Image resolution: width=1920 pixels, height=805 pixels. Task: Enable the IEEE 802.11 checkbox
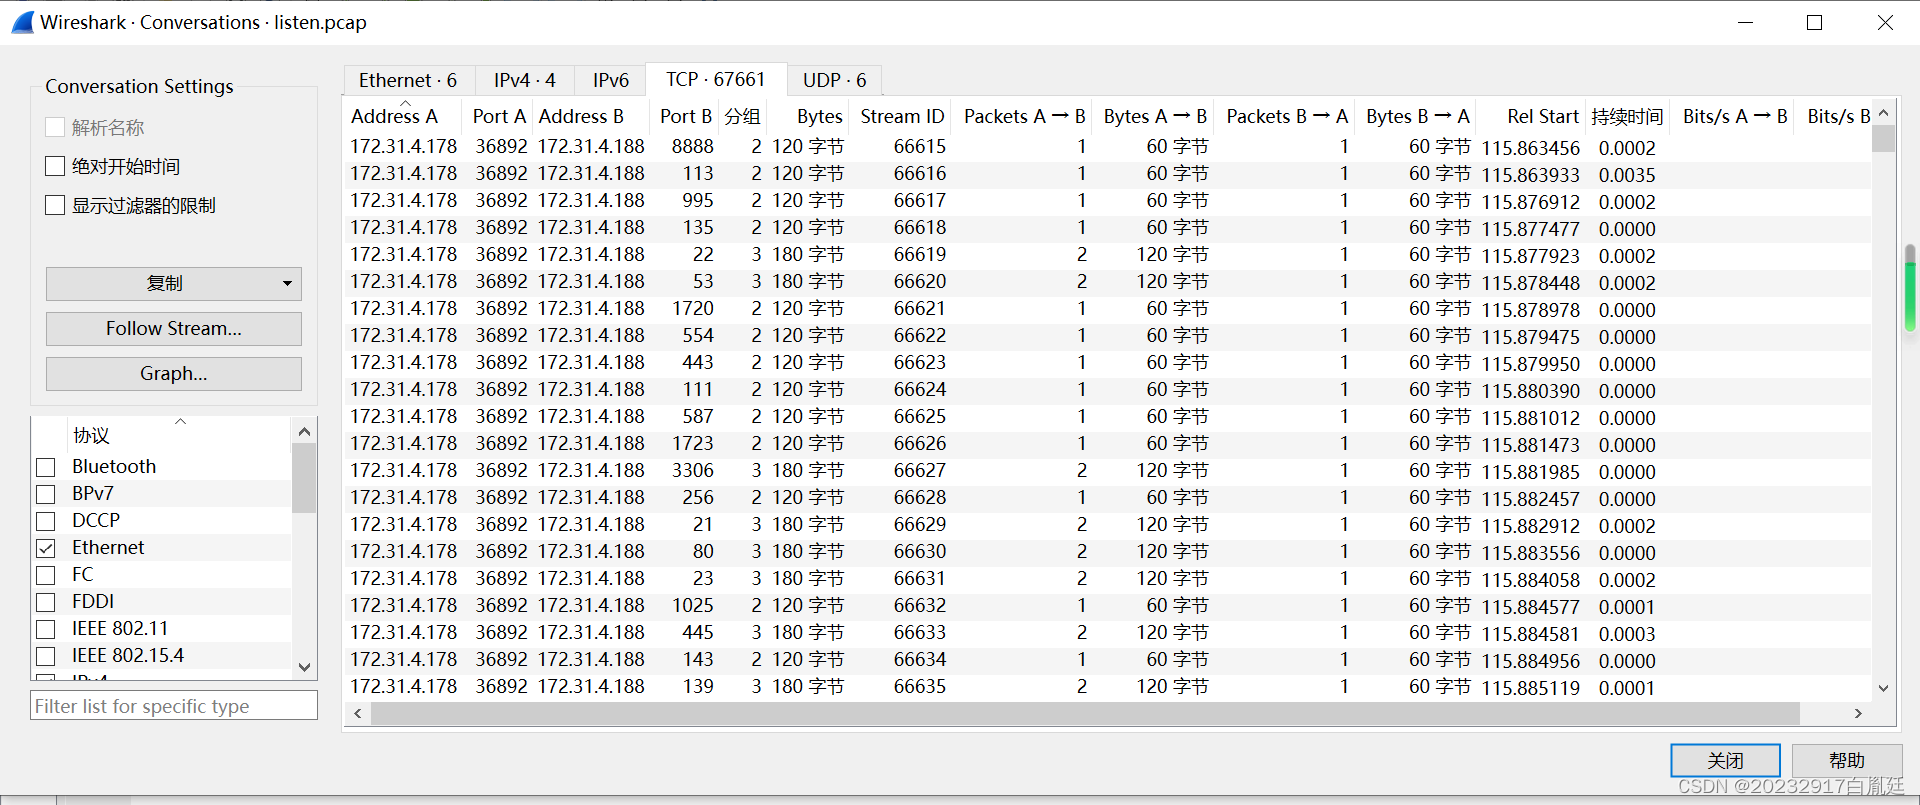(x=45, y=629)
